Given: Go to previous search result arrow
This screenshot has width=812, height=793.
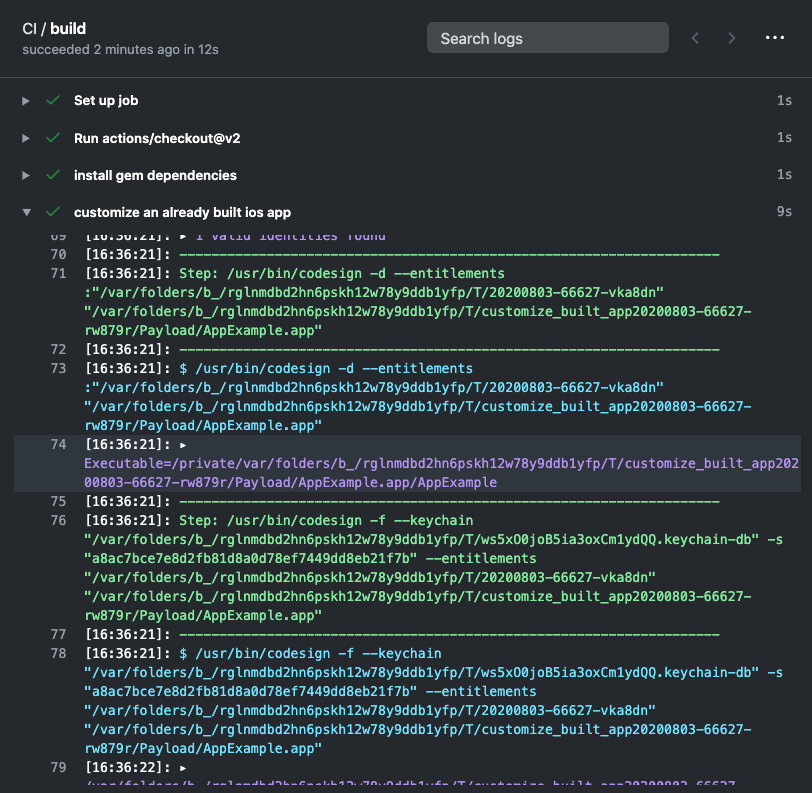Looking at the screenshot, I should coord(695,38).
